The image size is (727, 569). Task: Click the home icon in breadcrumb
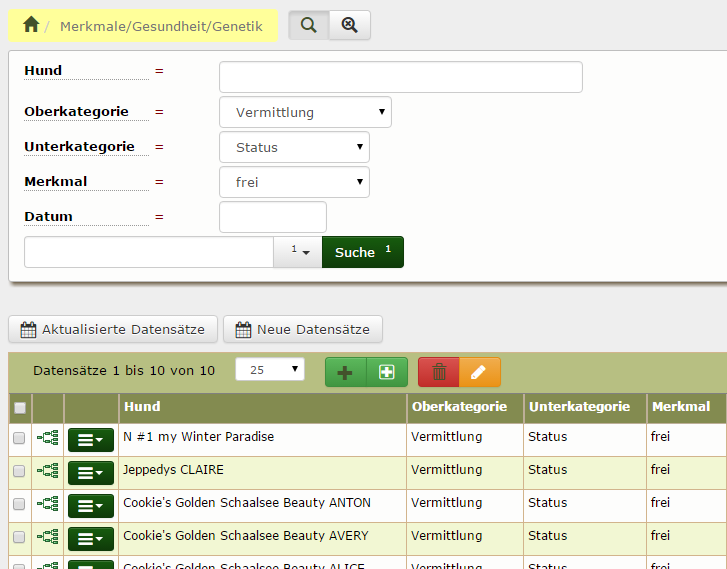pos(30,25)
